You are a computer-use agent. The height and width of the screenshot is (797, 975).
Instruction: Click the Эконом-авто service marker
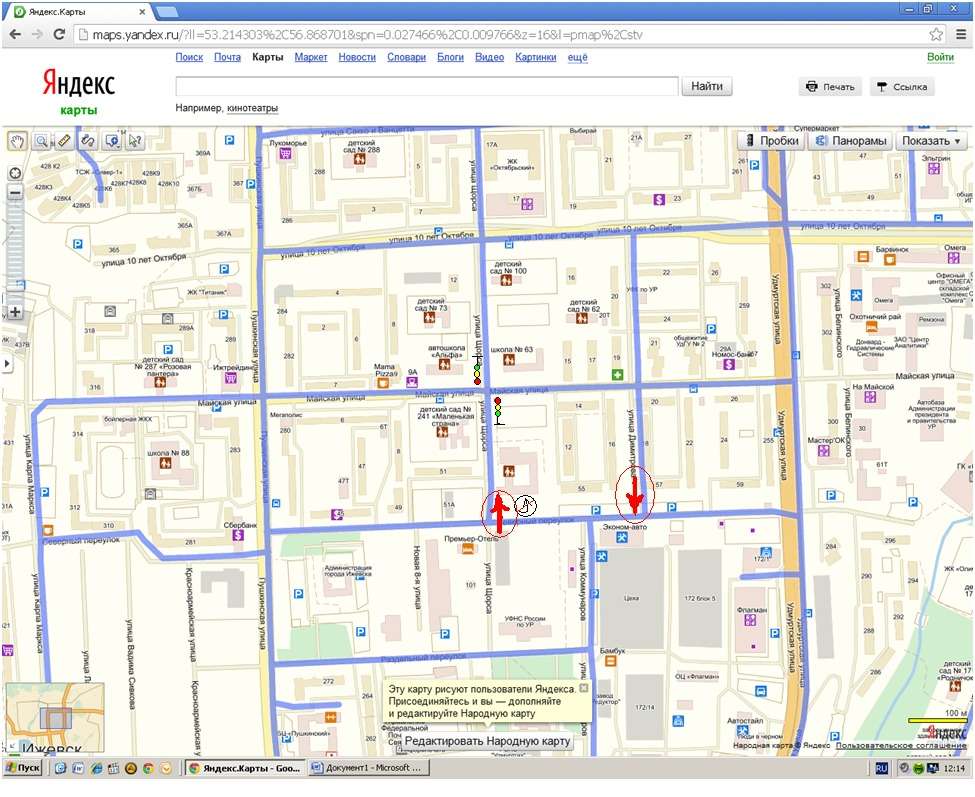point(621,538)
